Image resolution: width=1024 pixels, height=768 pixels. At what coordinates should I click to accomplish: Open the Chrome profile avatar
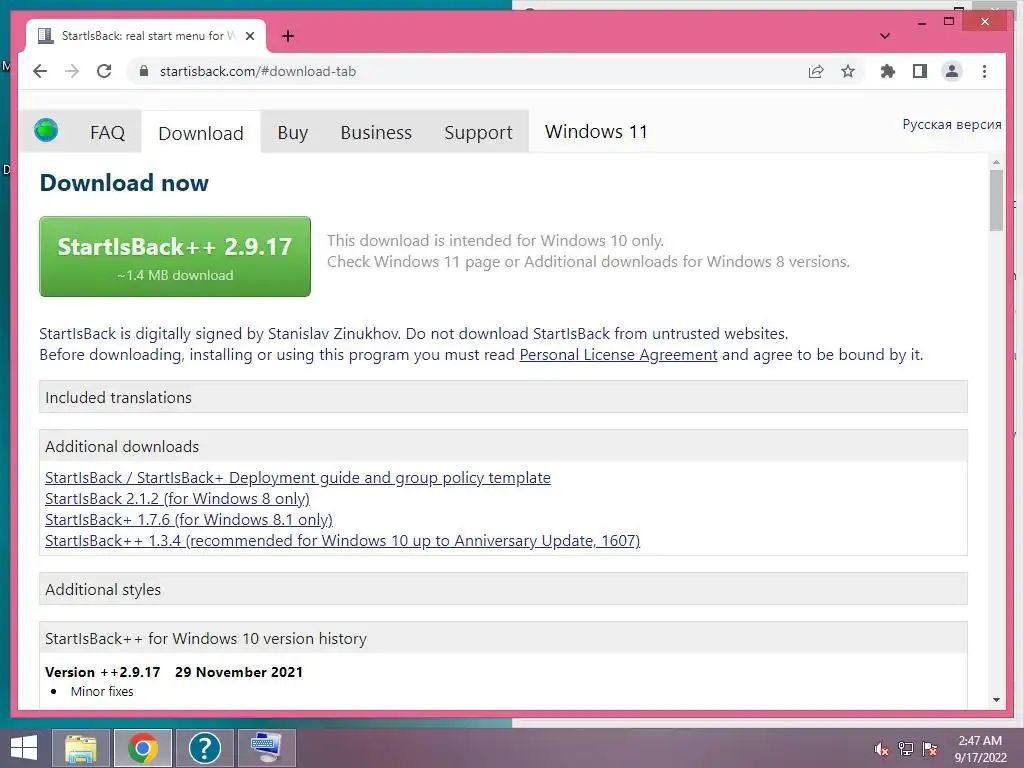pos(952,71)
